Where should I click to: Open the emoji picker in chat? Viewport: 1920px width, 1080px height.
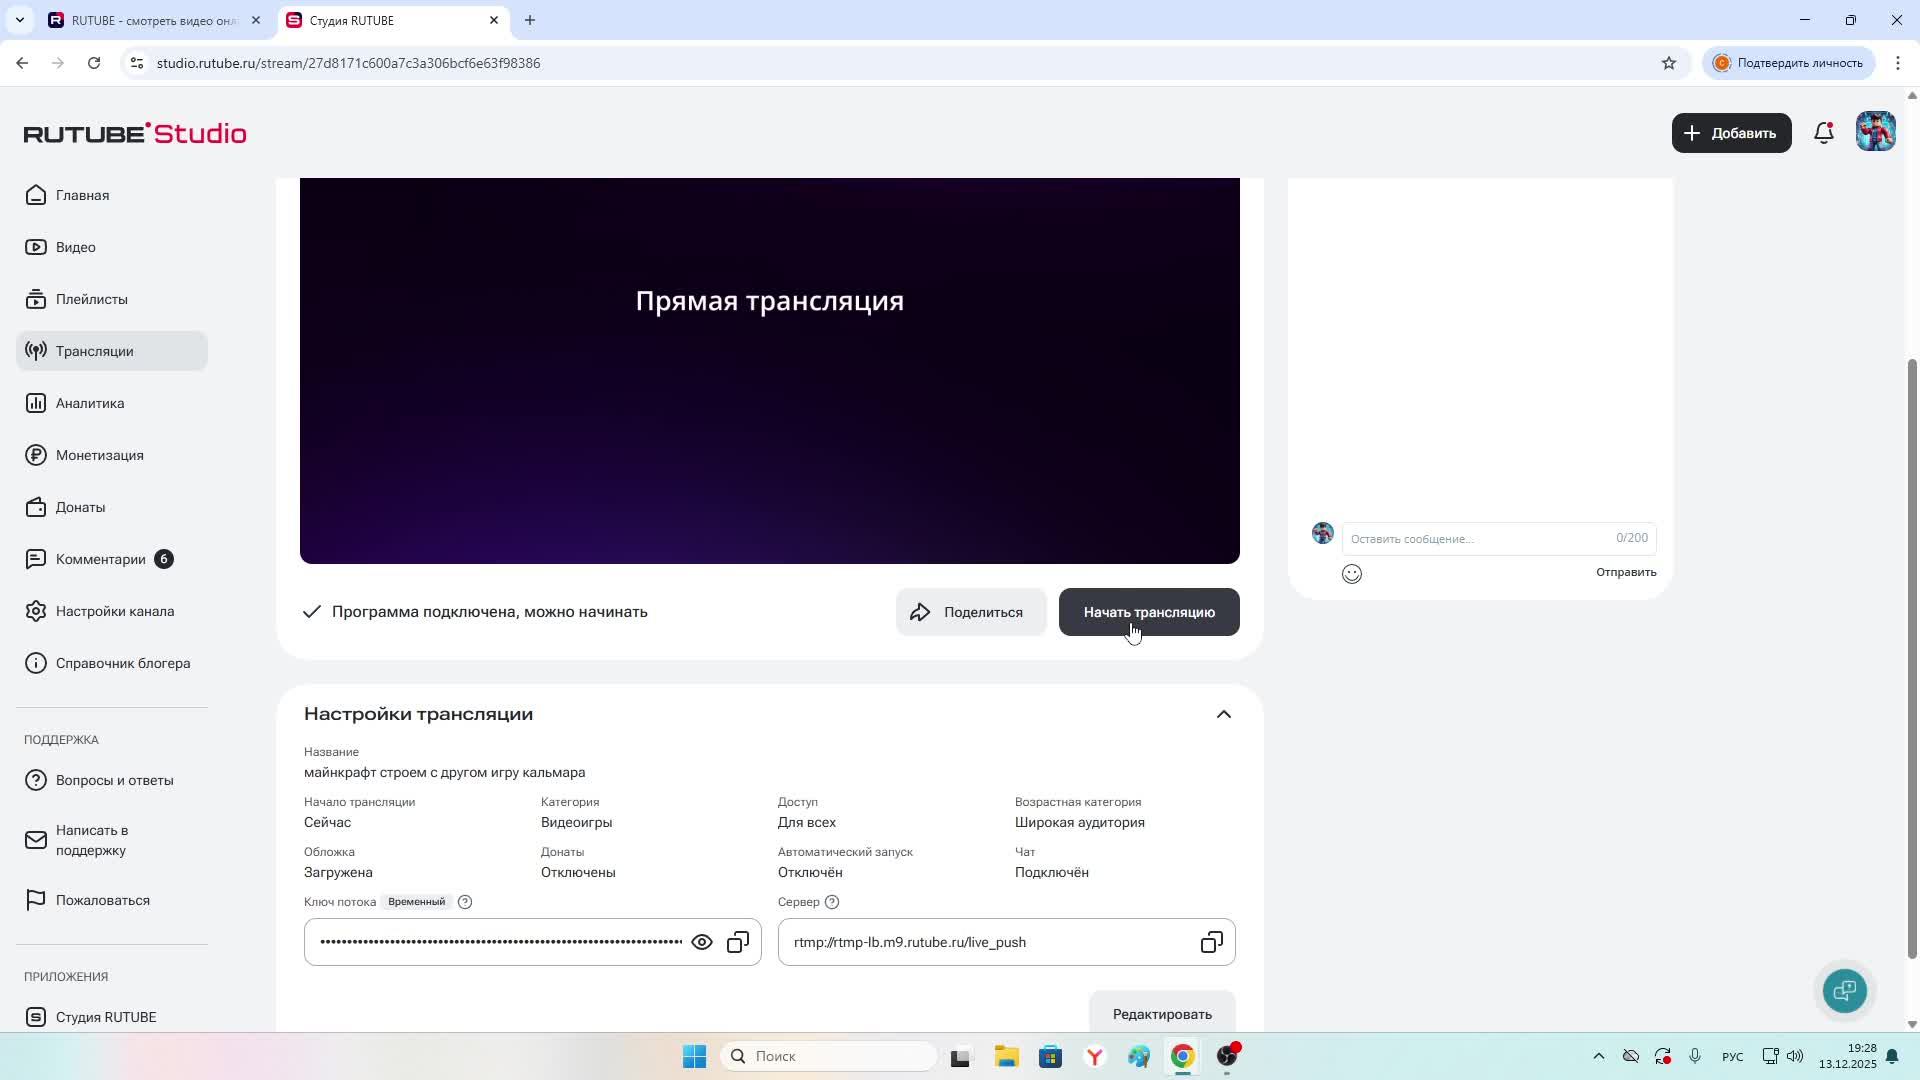point(1352,573)
